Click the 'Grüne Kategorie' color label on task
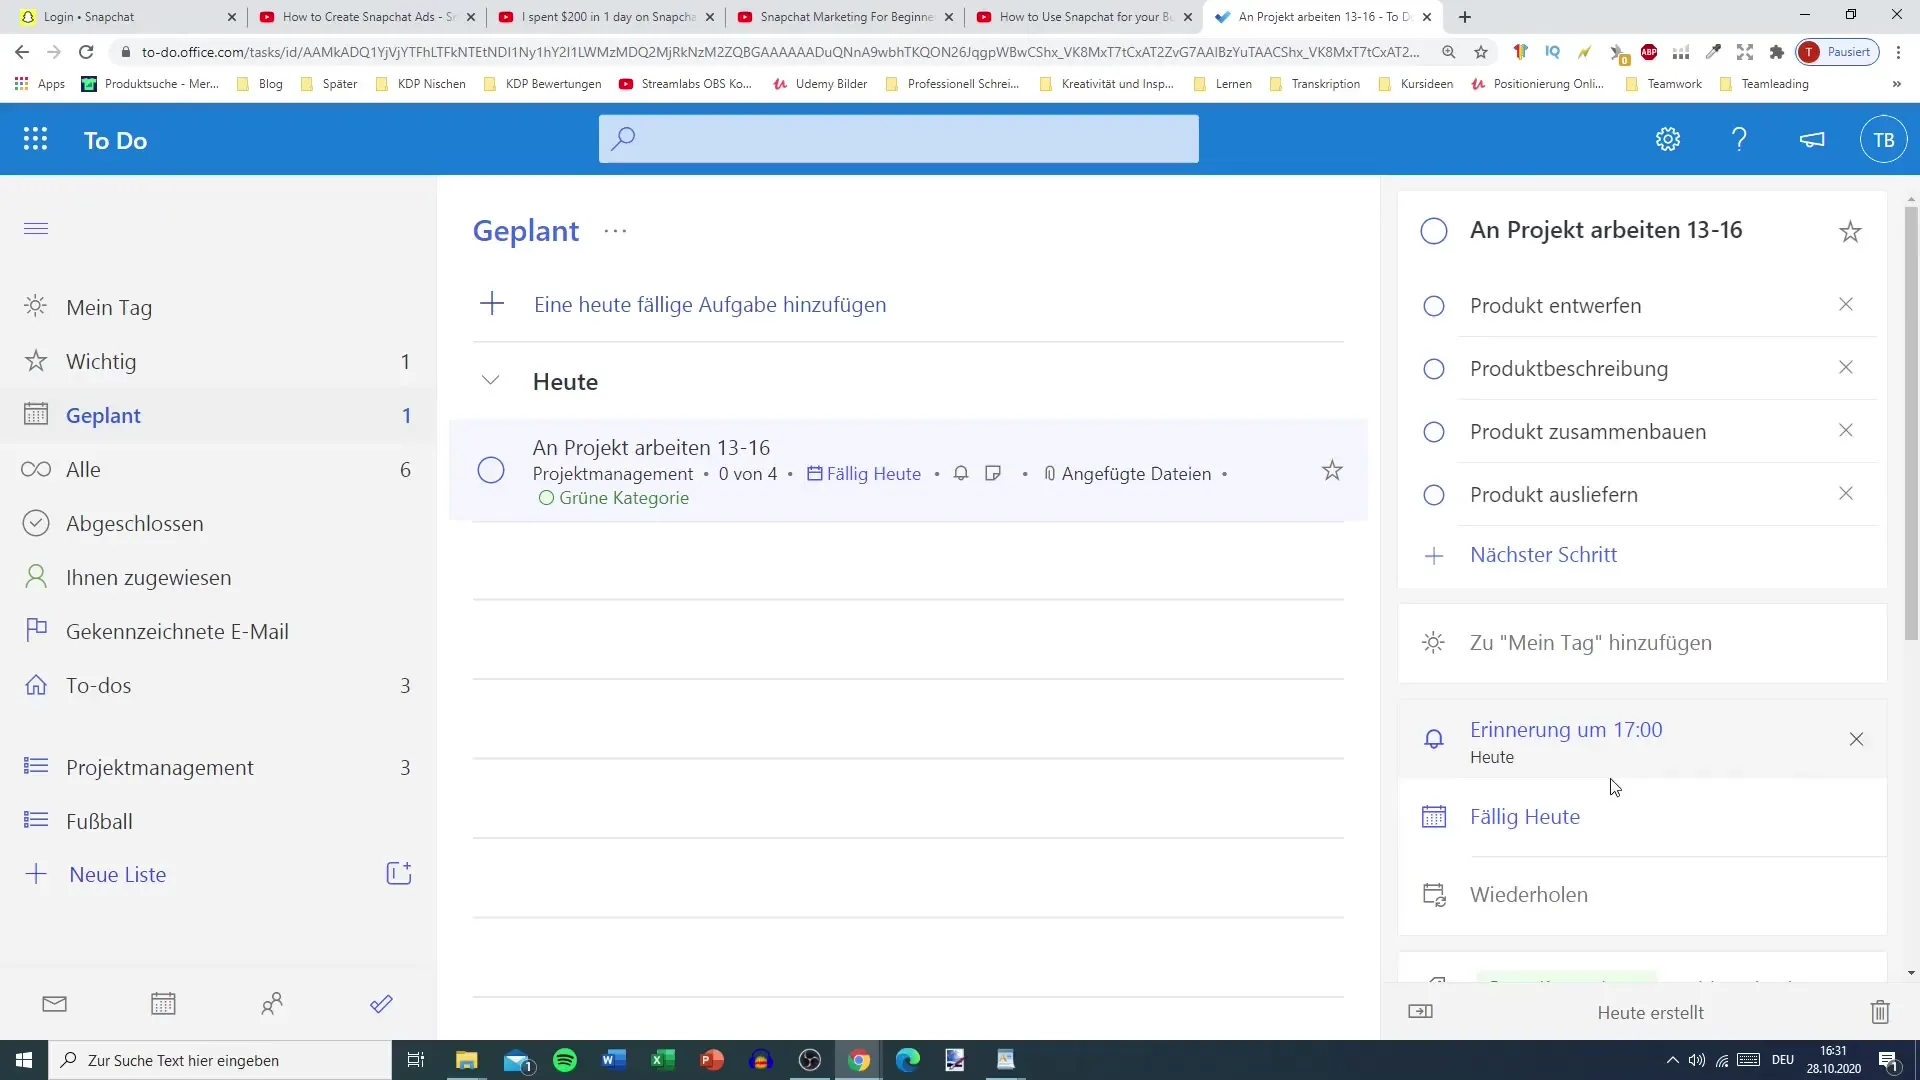1920x1080 pixels. click(615, 497)
